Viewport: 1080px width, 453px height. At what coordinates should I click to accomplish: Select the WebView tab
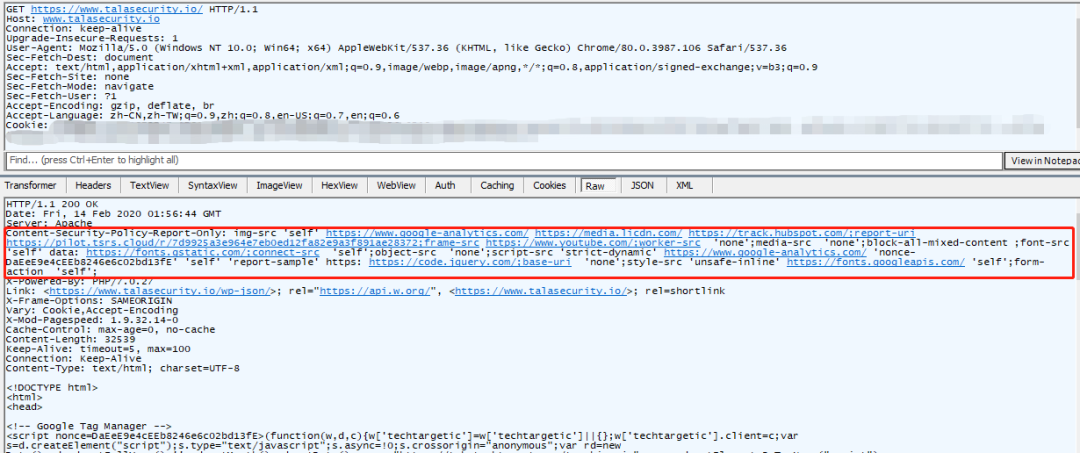pyautogui.click(x=396, y=186)
